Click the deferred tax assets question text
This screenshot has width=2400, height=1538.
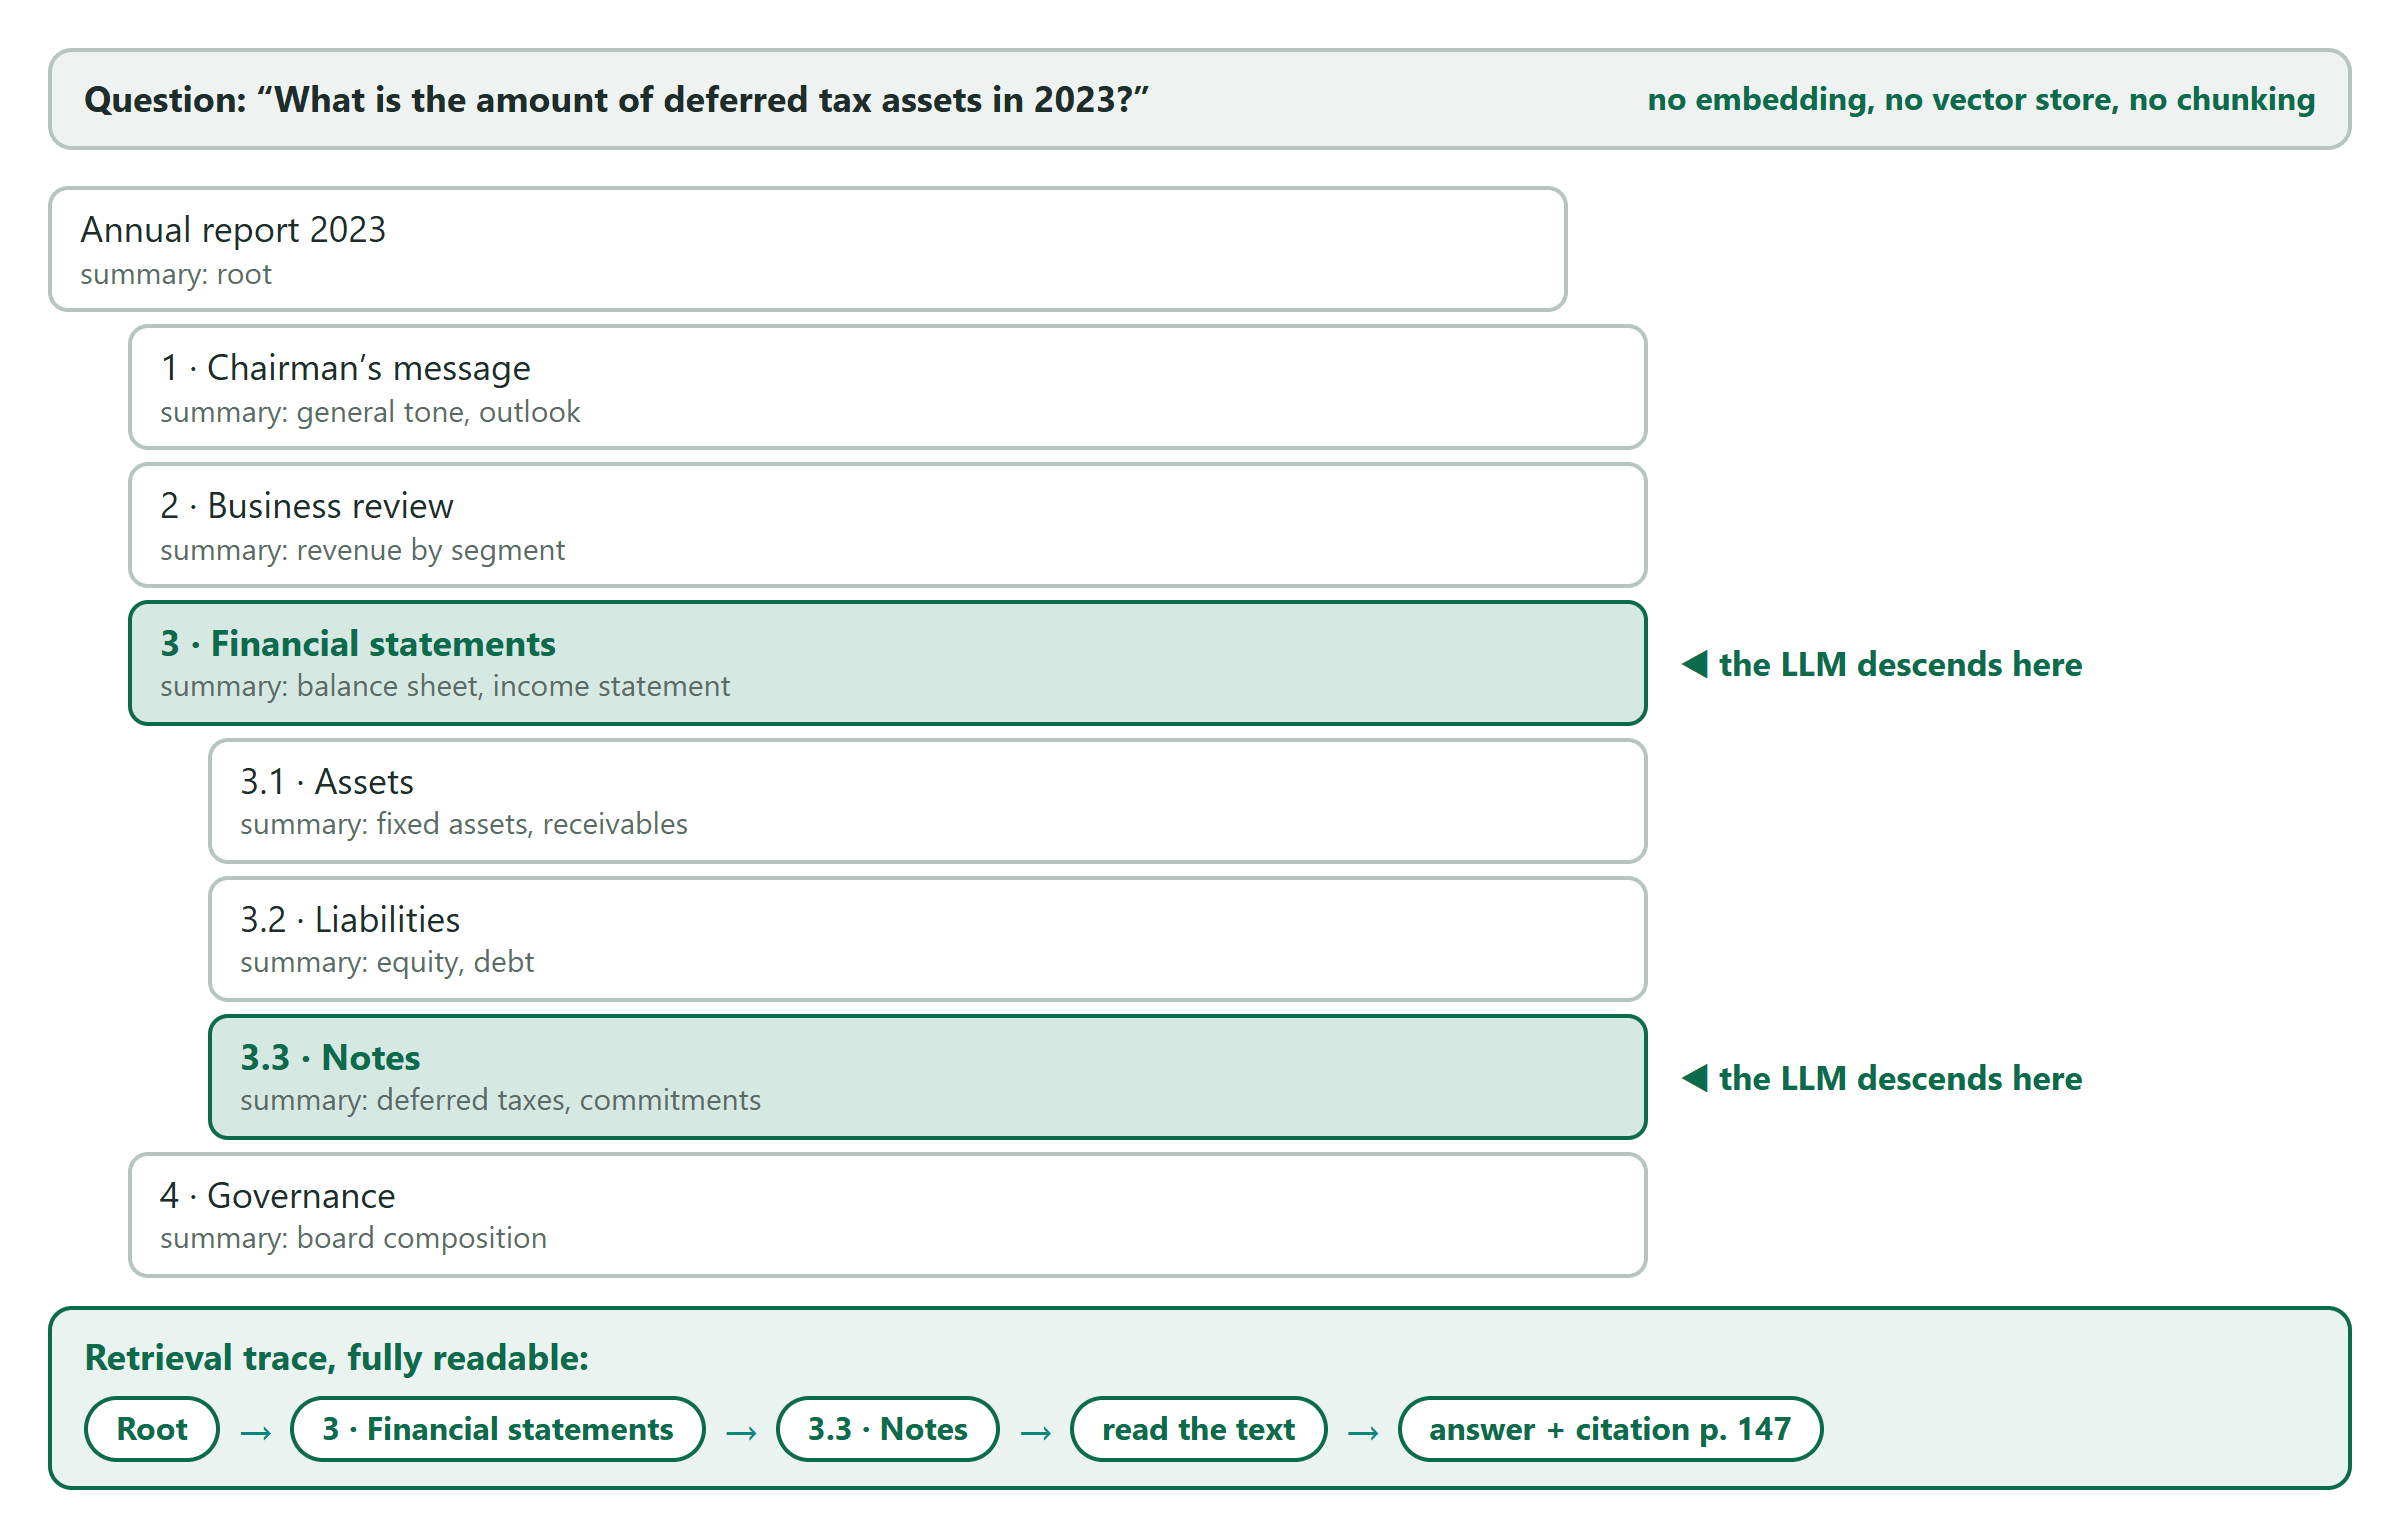pos(617,100)
